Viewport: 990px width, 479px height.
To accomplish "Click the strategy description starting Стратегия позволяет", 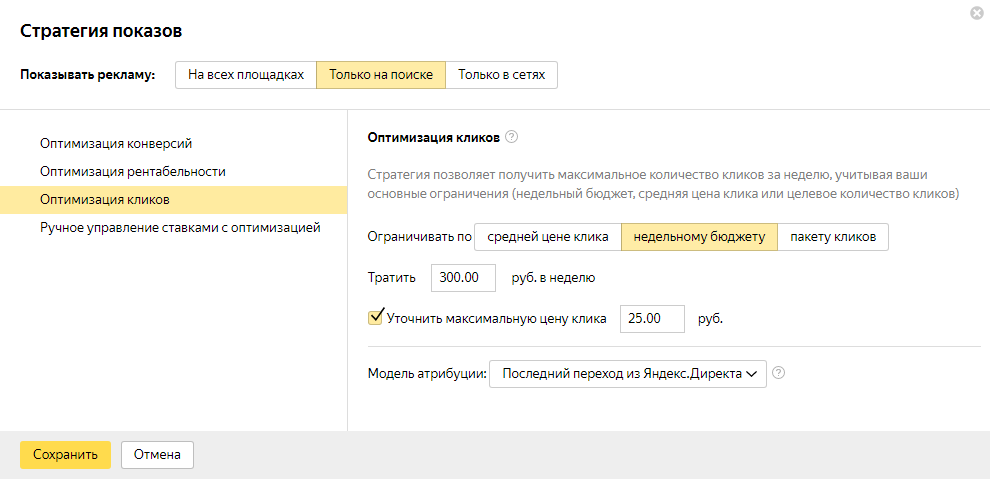I will [663, 184].
